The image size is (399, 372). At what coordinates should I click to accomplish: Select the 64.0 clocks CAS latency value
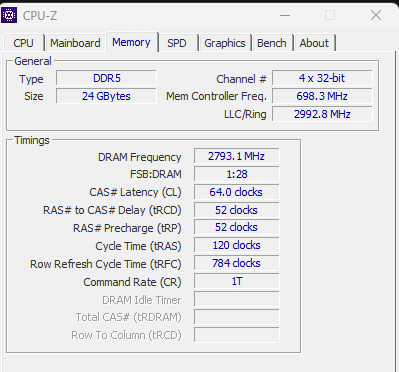click(x=237, y=192)
